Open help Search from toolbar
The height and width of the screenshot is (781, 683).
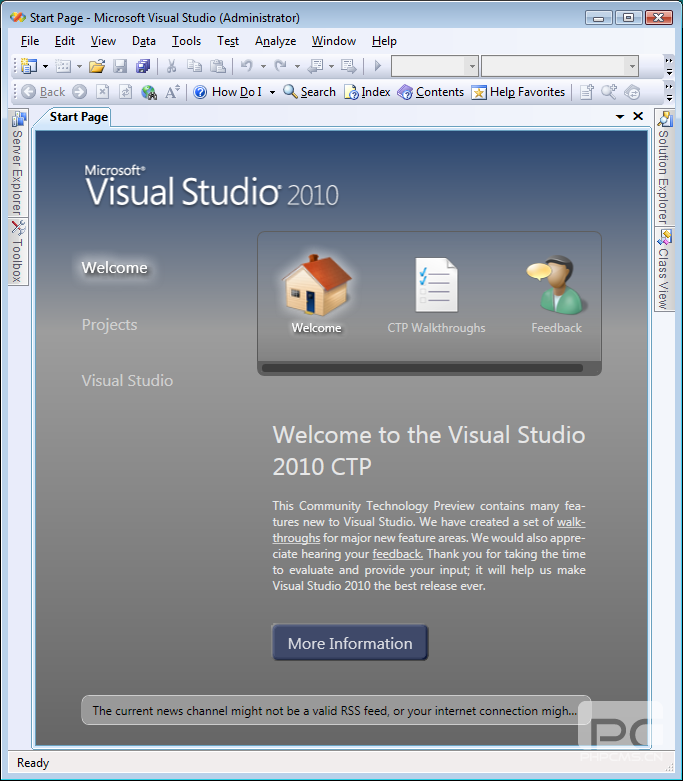[309, 92]
